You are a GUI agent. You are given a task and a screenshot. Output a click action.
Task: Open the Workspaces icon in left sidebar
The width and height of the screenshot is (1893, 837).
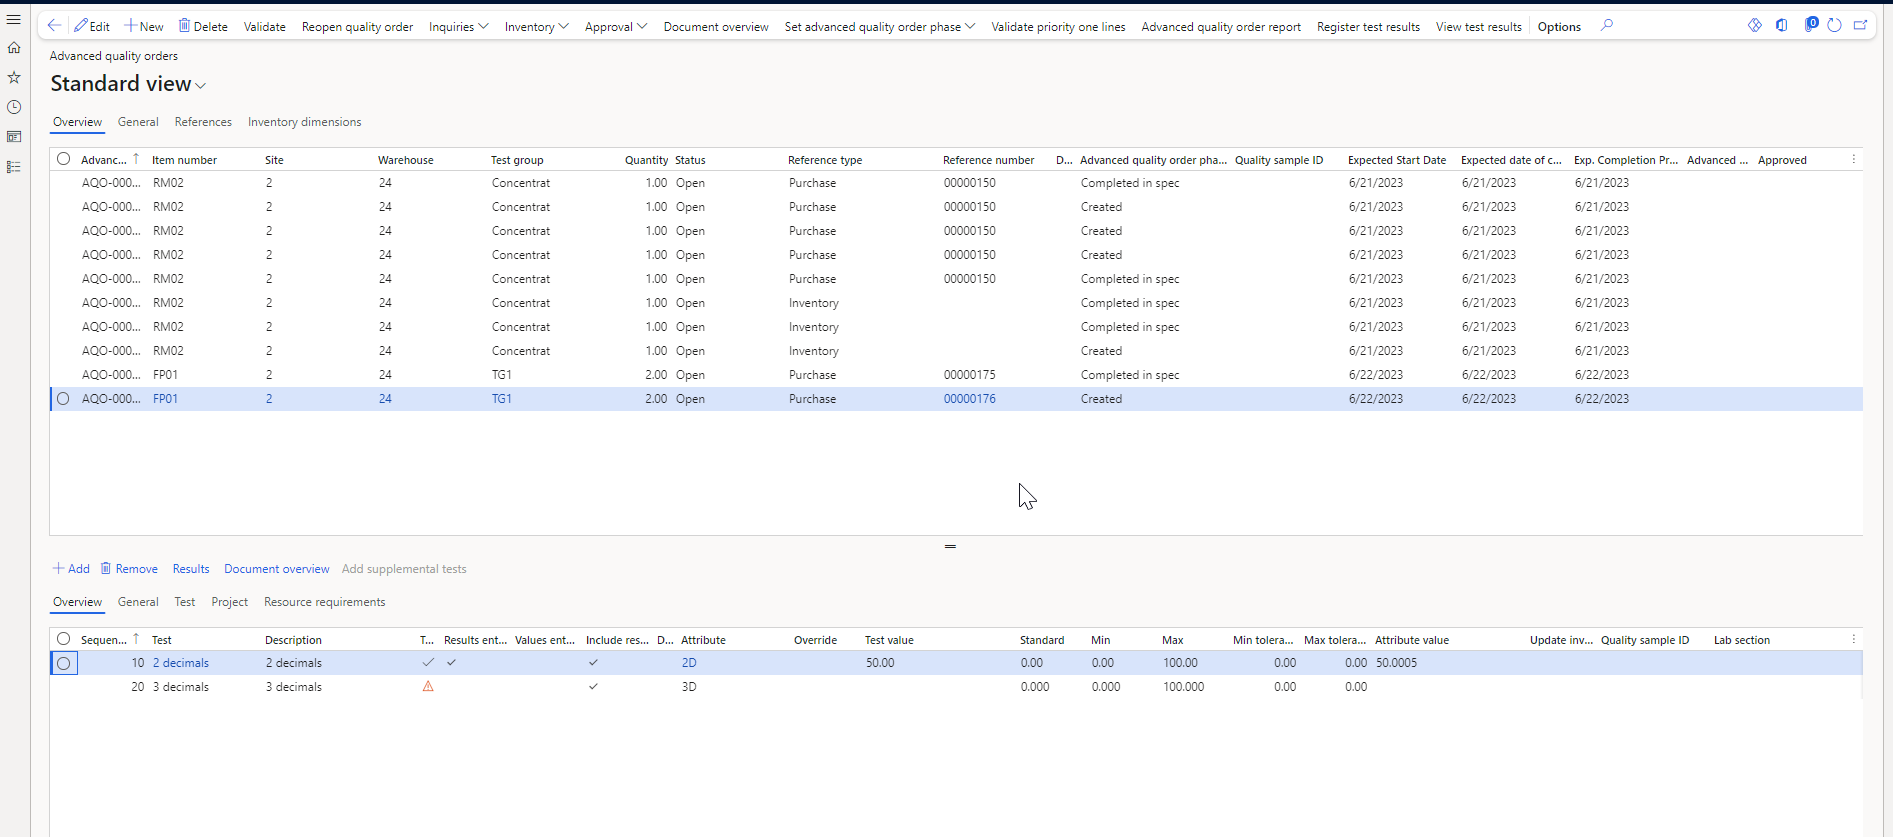pos(14,137)
